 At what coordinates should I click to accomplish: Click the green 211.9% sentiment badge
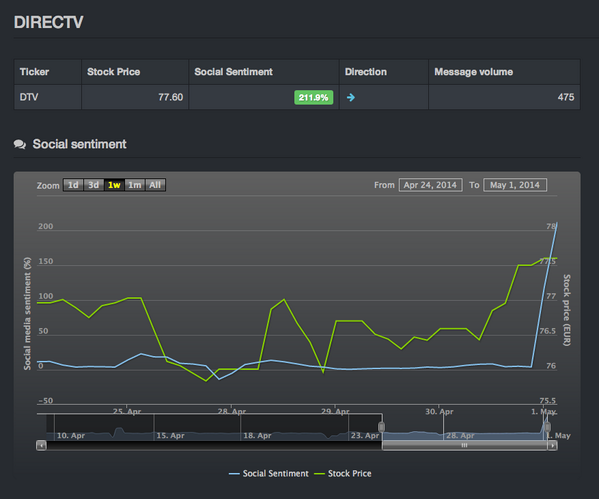(314, 97)
